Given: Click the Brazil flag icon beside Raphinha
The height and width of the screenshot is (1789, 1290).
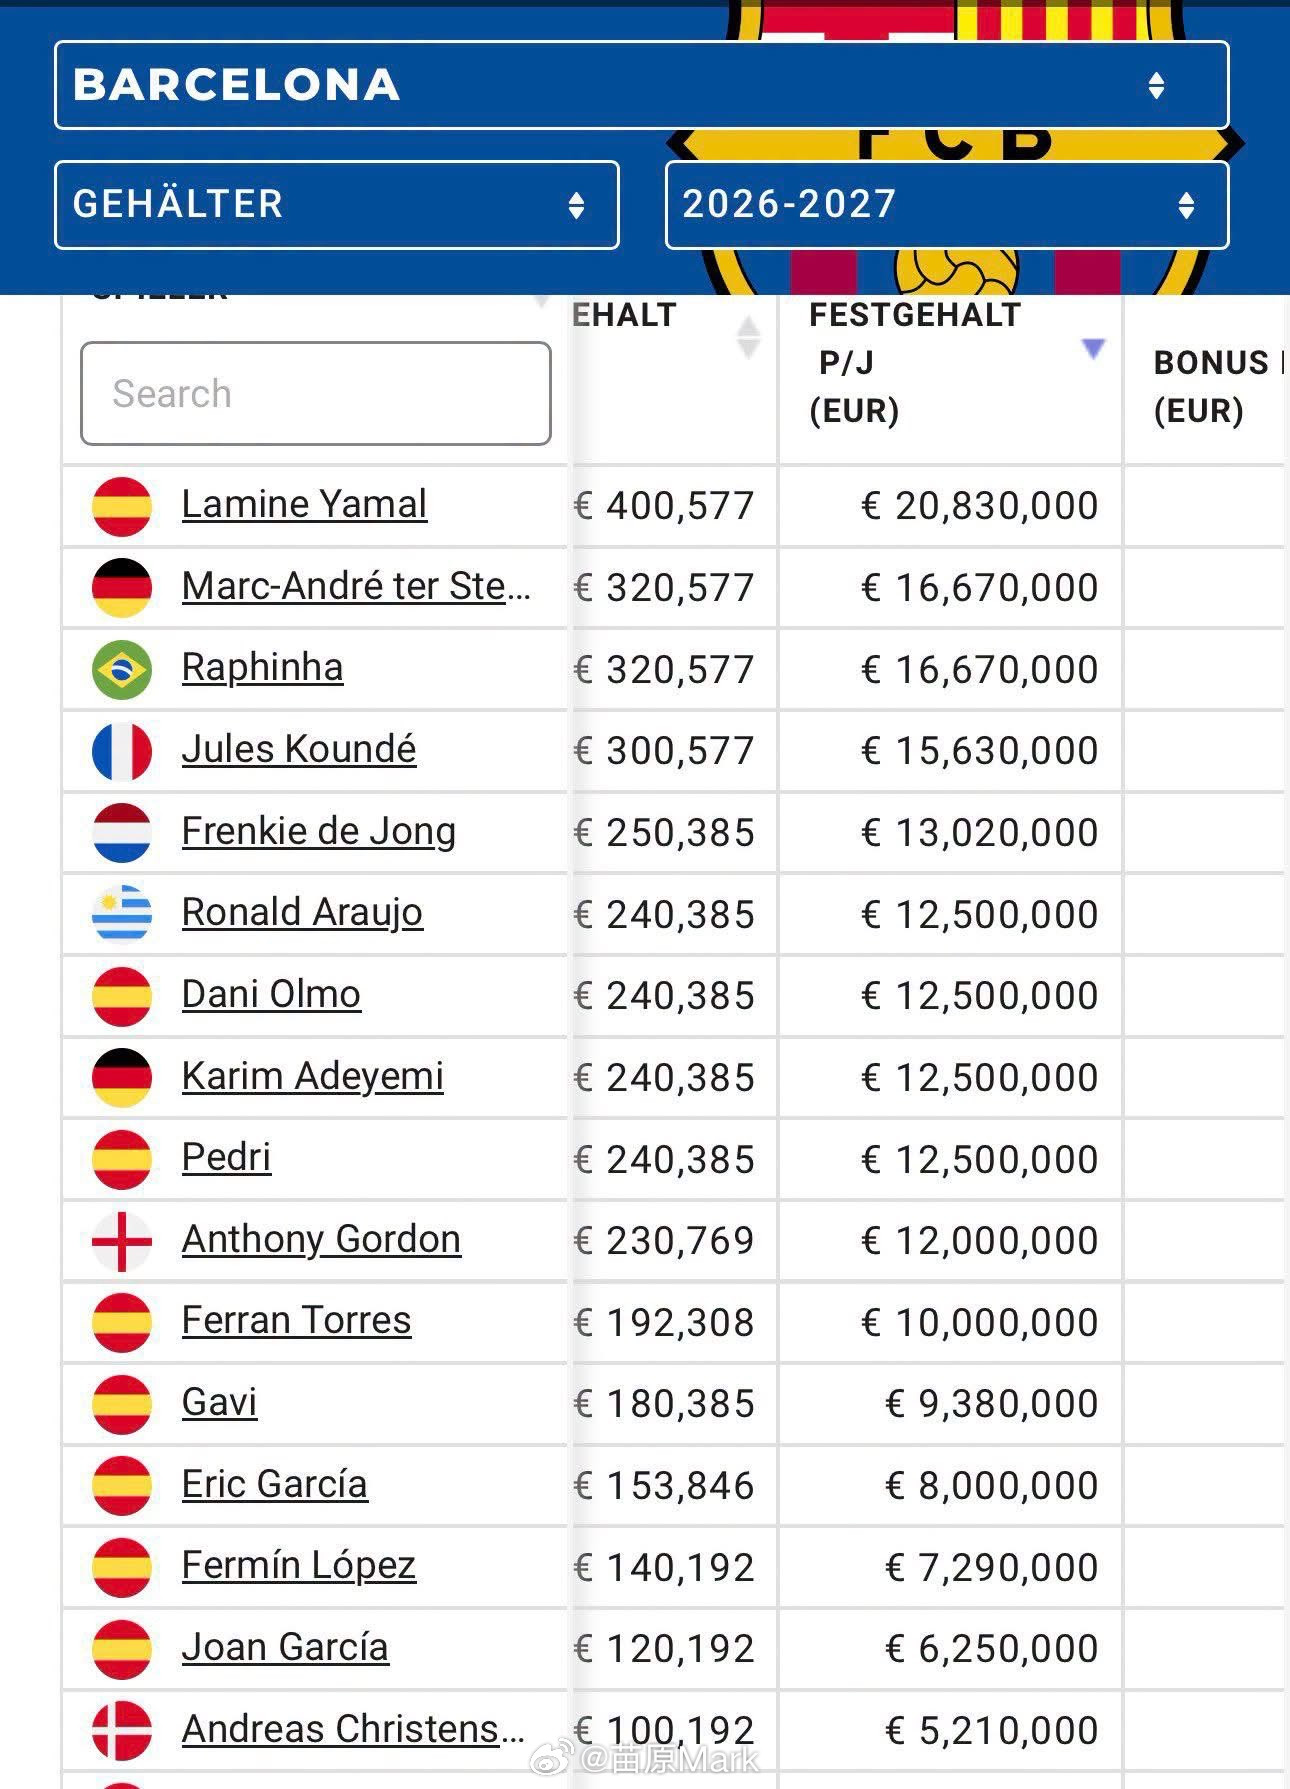Looking at the screenshot, I should (x=122, y=669).
